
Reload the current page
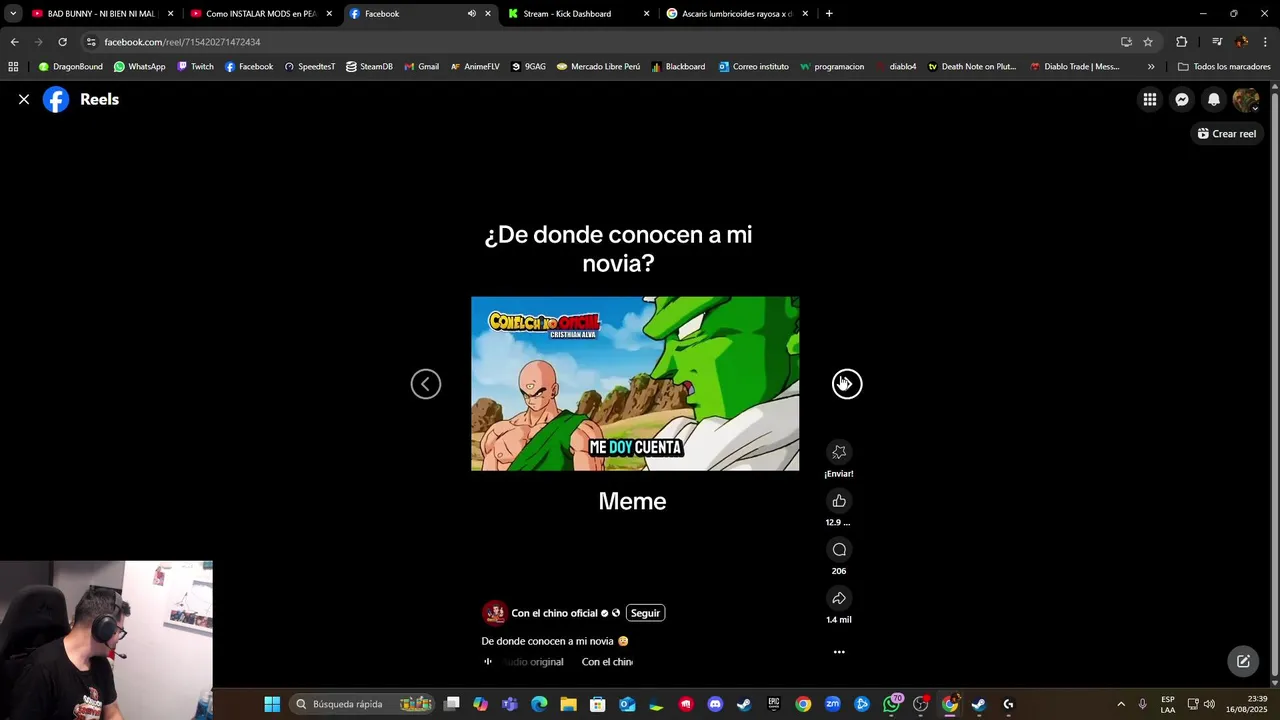(x=62, y=42)
